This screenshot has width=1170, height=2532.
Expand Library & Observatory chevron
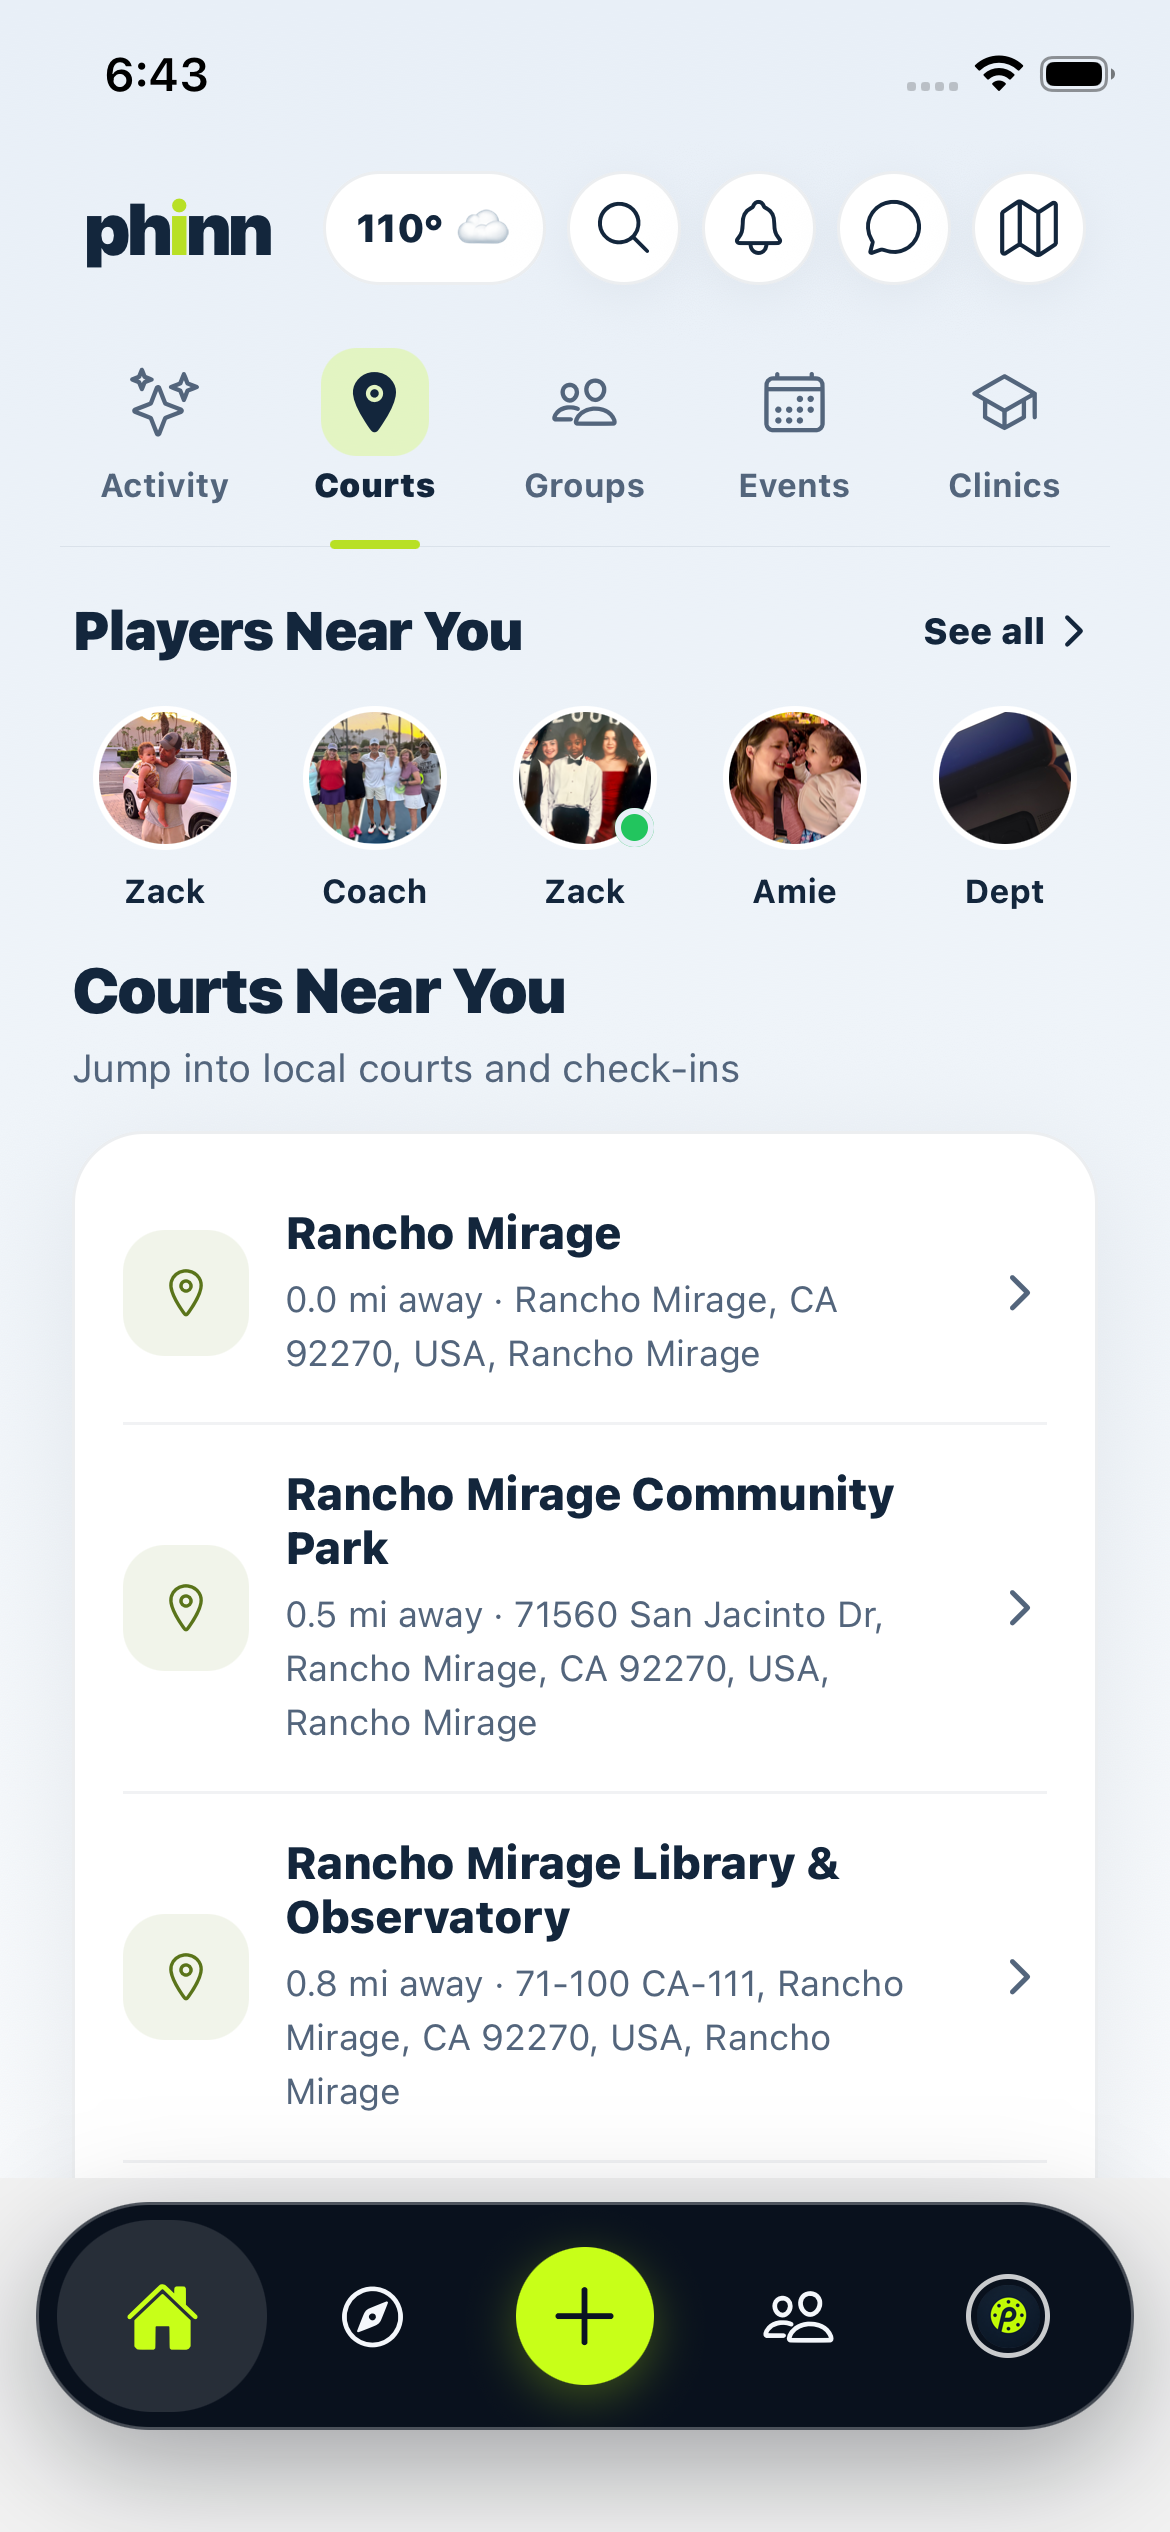coord(1019,1977)
